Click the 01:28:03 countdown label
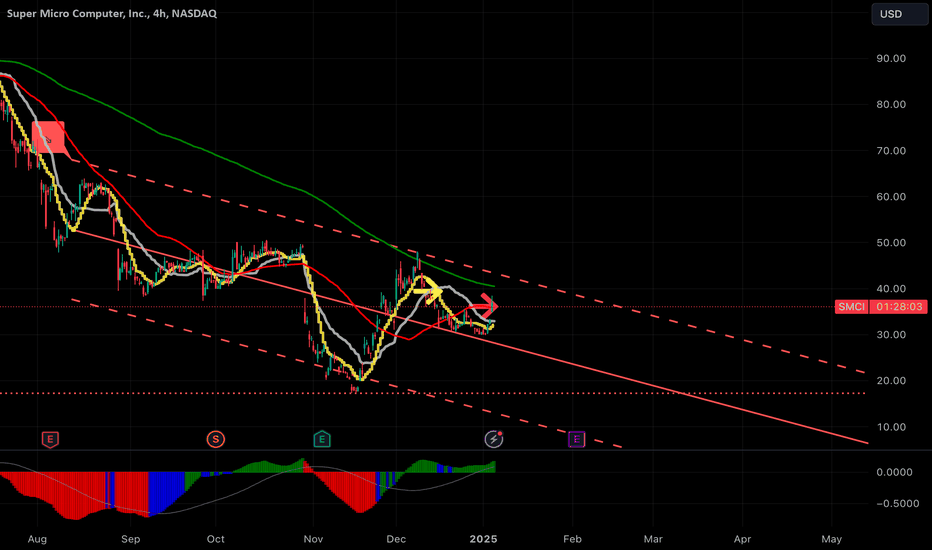The image size is (932, 550). click(899, 307)
